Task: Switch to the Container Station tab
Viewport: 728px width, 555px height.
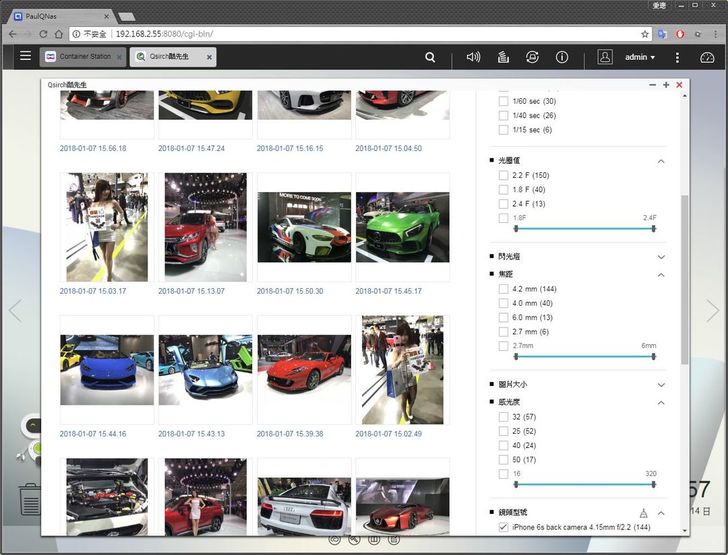Action: (x=81, y=57)
